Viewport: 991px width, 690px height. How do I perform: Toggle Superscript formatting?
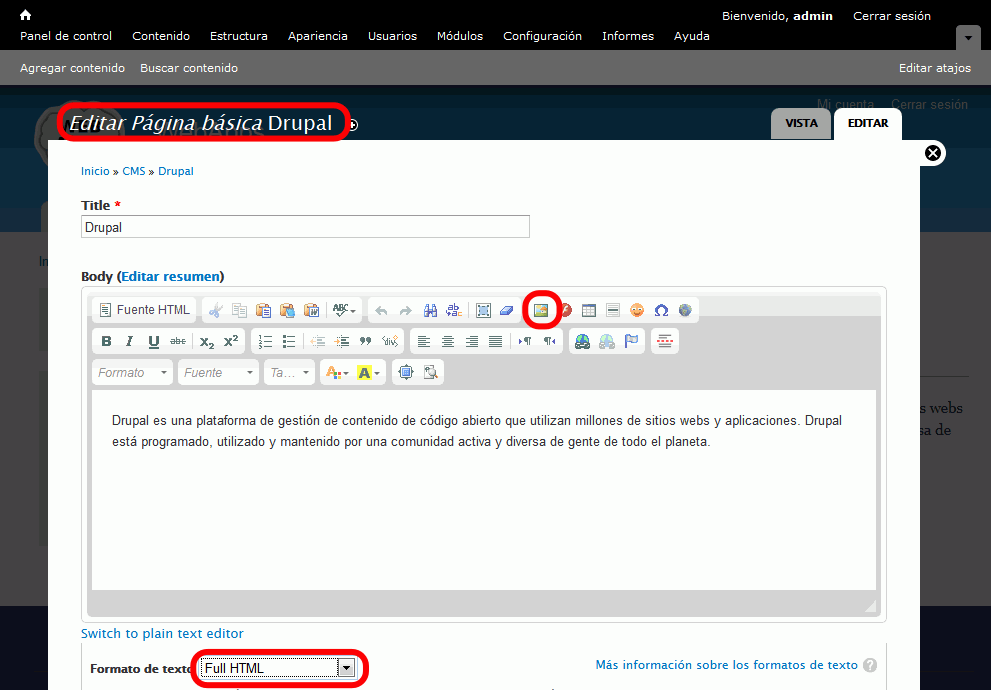231,341
